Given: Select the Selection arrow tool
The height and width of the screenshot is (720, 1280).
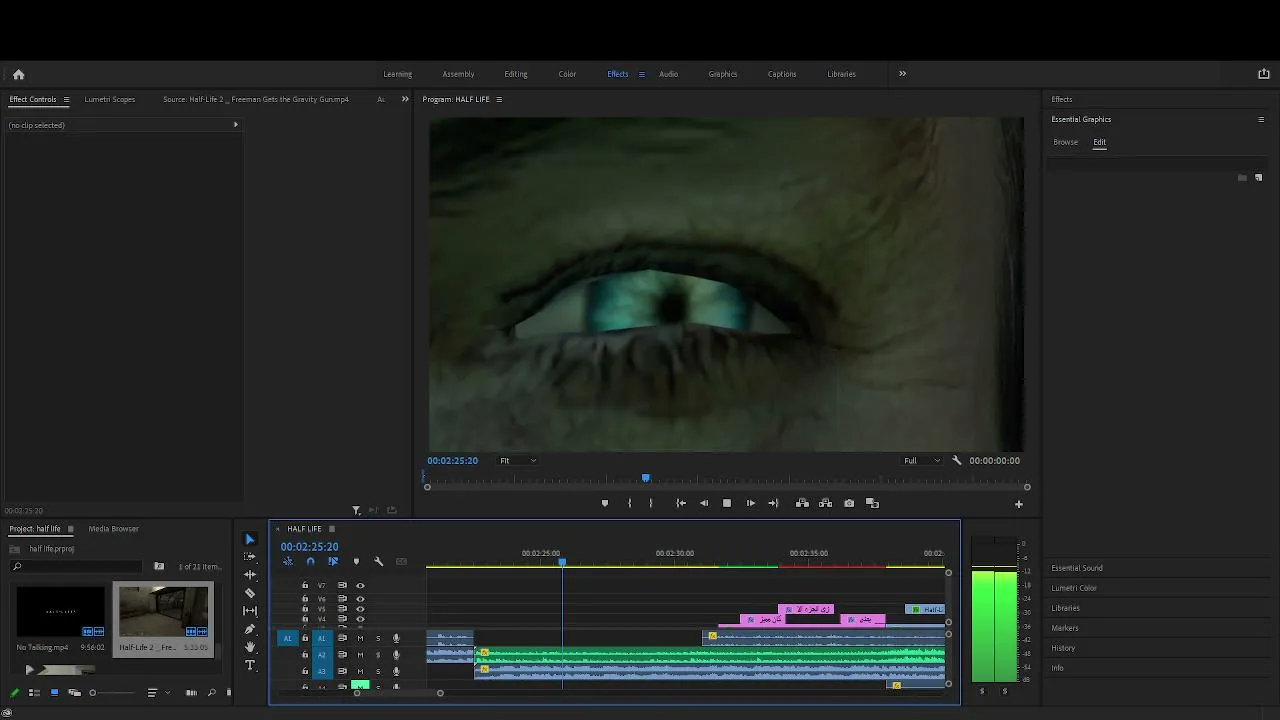Looking at the screenshot, I should click(x=250, y=540).
